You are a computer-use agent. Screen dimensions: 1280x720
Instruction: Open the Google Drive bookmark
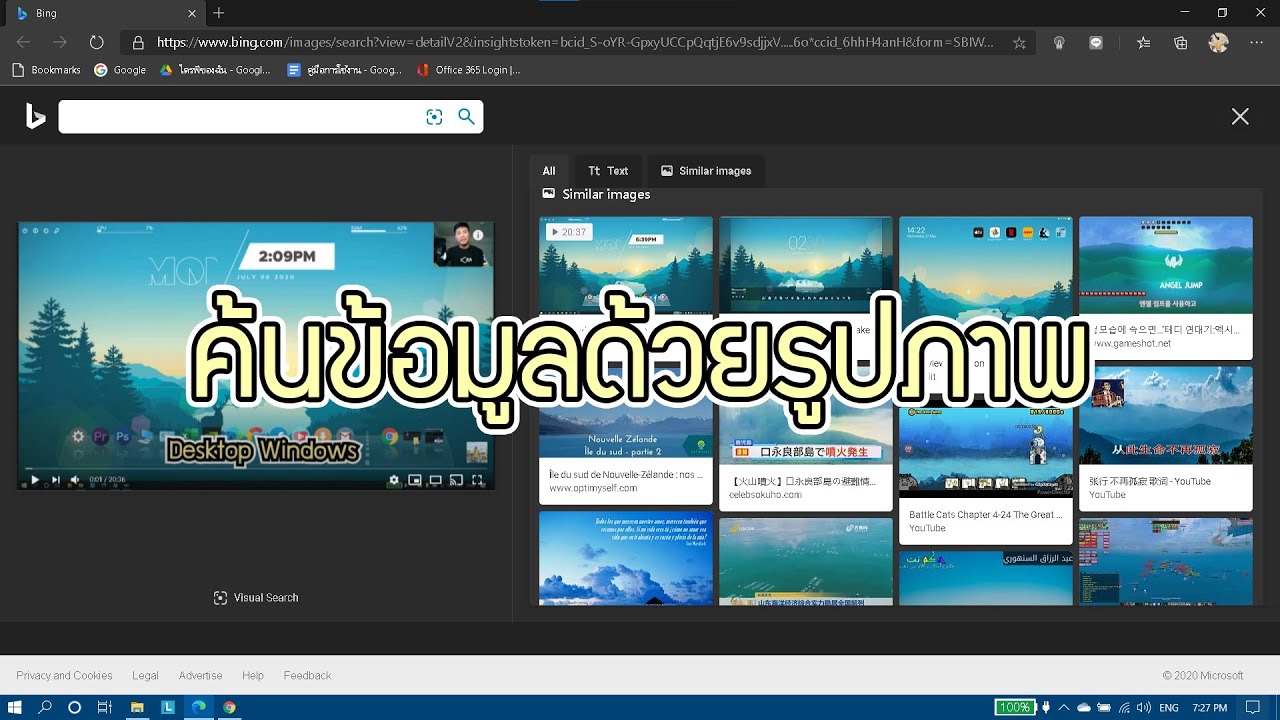pyautogui.click(x=215, y=70)
